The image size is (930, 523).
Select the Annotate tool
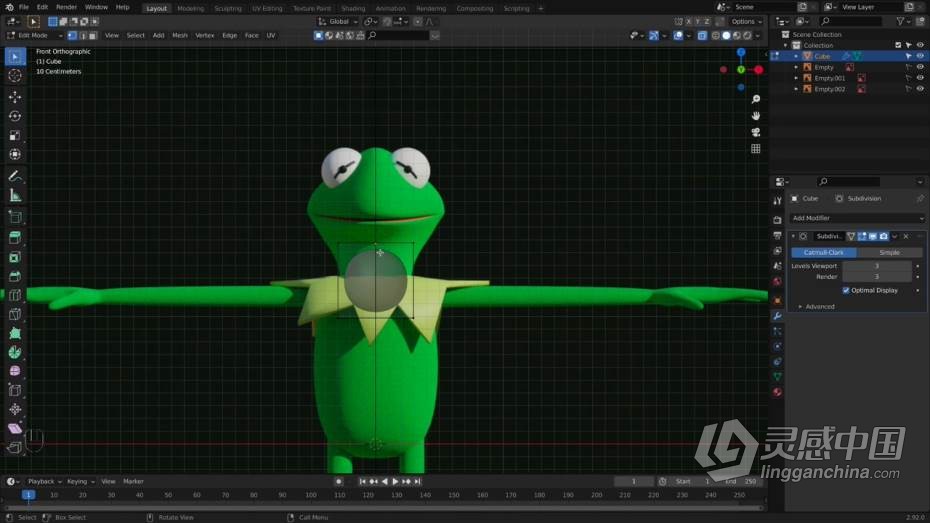click(15, 176)
